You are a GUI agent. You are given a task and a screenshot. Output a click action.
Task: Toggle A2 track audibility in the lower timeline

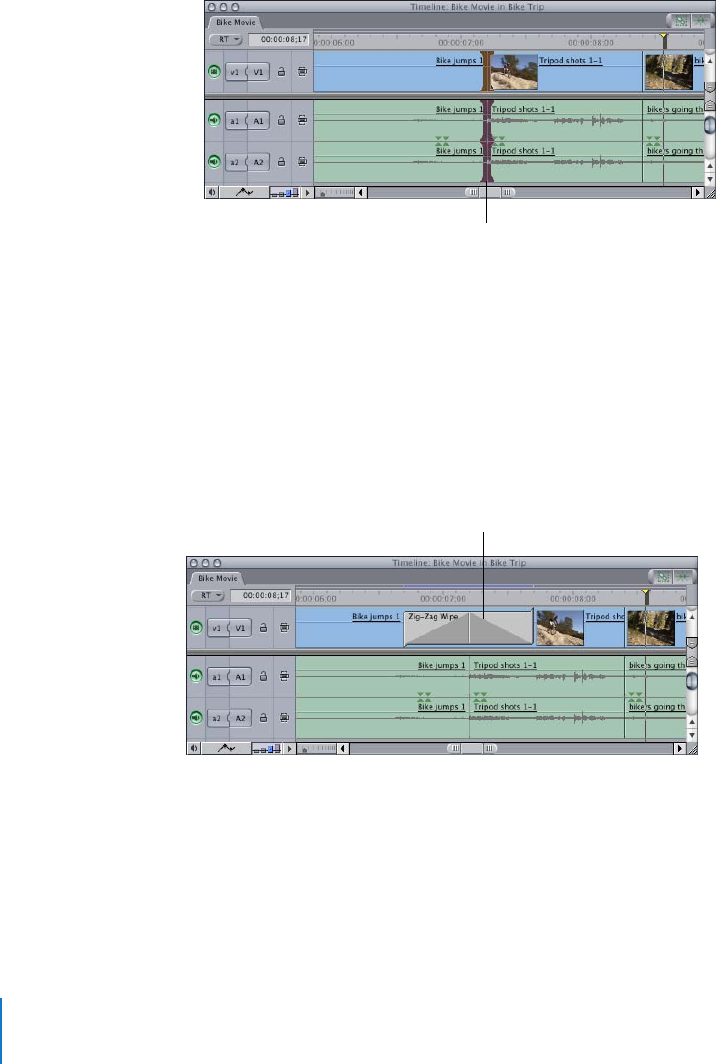tap(195, 717)
